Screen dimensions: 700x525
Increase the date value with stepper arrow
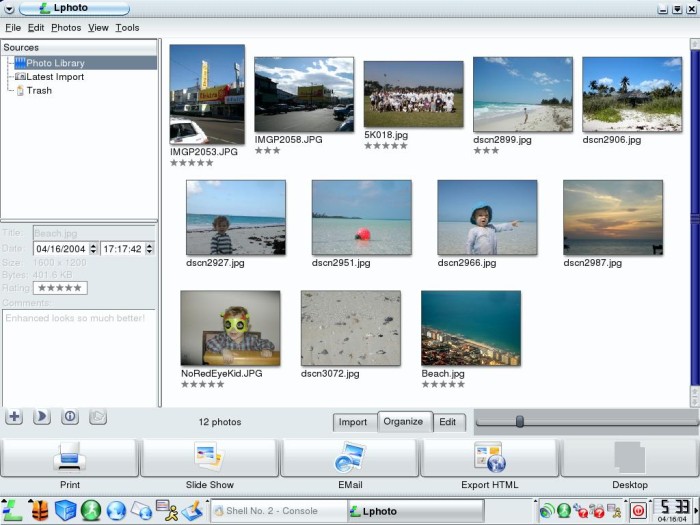pyautogui.click(x=93, y=246)
